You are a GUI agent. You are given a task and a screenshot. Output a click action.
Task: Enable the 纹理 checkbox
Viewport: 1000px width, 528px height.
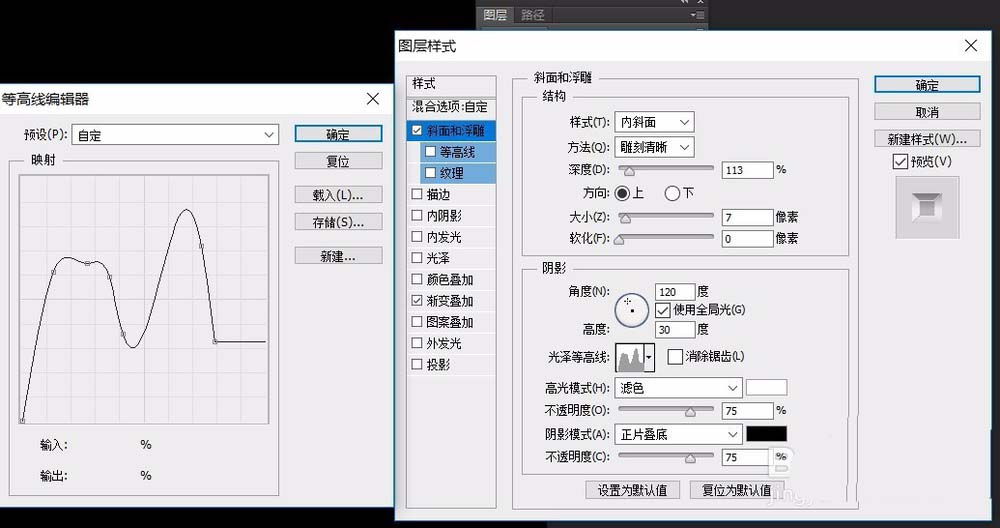point(430,173)
